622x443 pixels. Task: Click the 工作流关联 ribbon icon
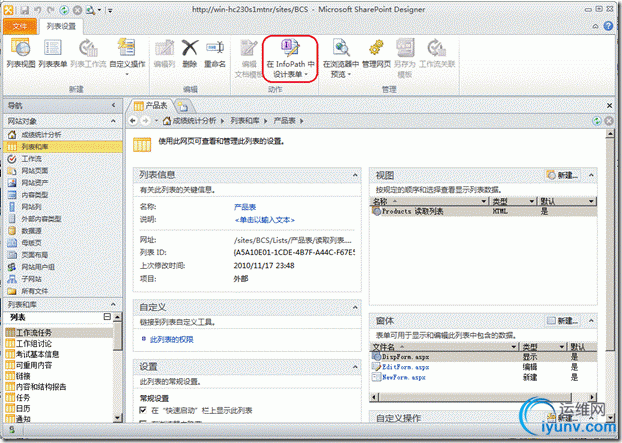[x=437, y=53]
